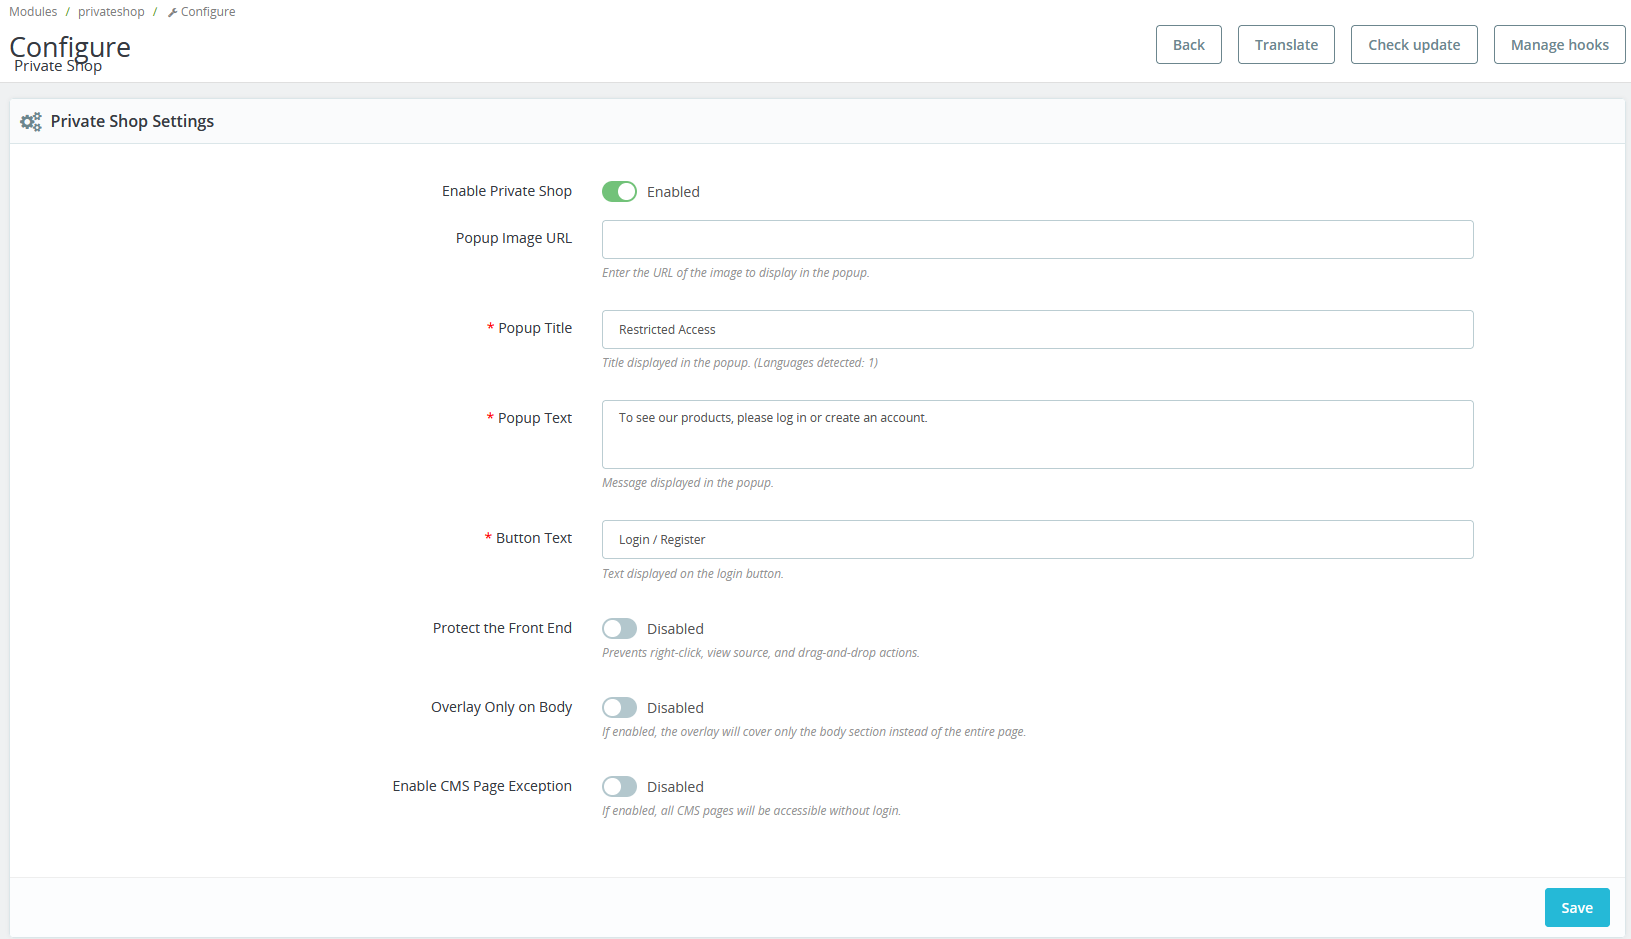Disable the Enable Private Shop toggle
Image resolution: width=1631 pixels, height=939 pixels.
tap(619, 191)
